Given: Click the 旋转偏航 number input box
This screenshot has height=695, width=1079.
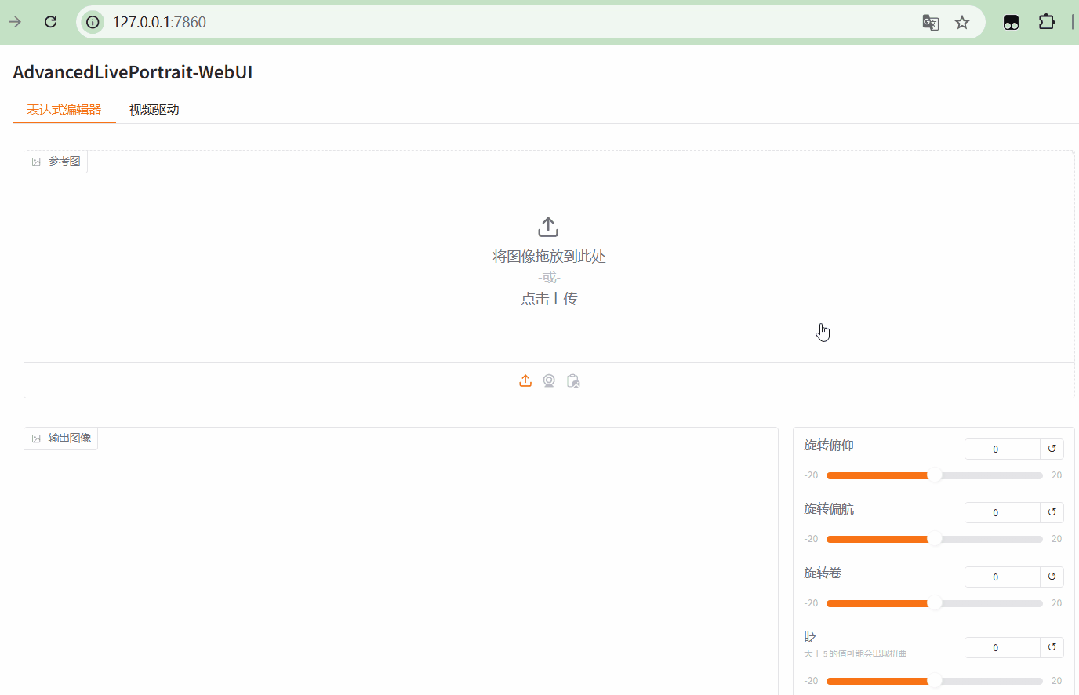Looking at the screenshot, I should click(1002, 512).
